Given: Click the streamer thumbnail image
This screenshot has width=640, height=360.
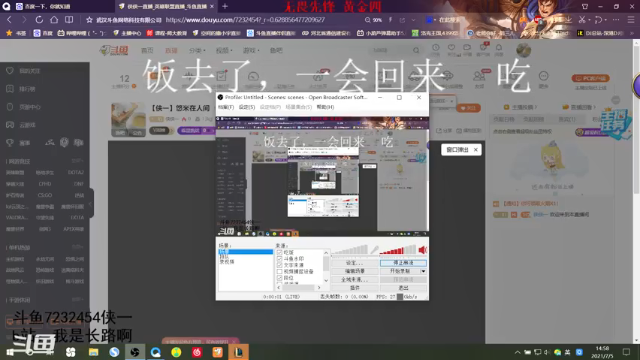Looking at the screenshot, I should 128,119.
